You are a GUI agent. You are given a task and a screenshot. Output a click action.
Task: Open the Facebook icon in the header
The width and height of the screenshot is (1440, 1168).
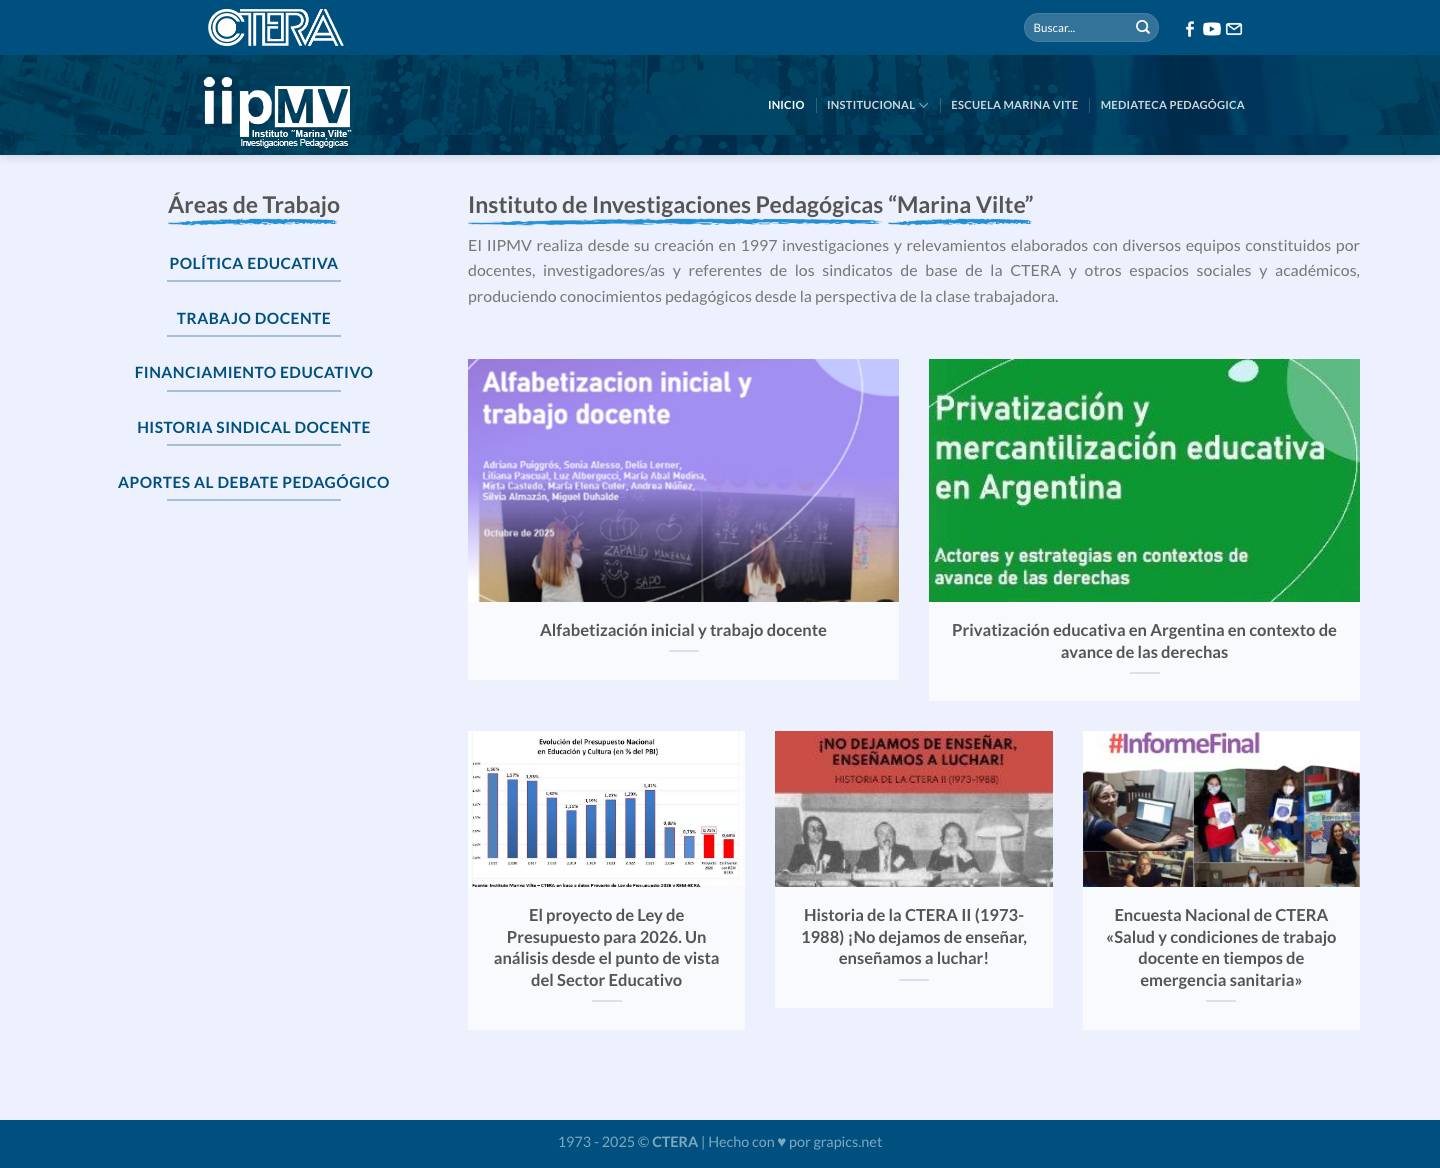coord(1189,29)
